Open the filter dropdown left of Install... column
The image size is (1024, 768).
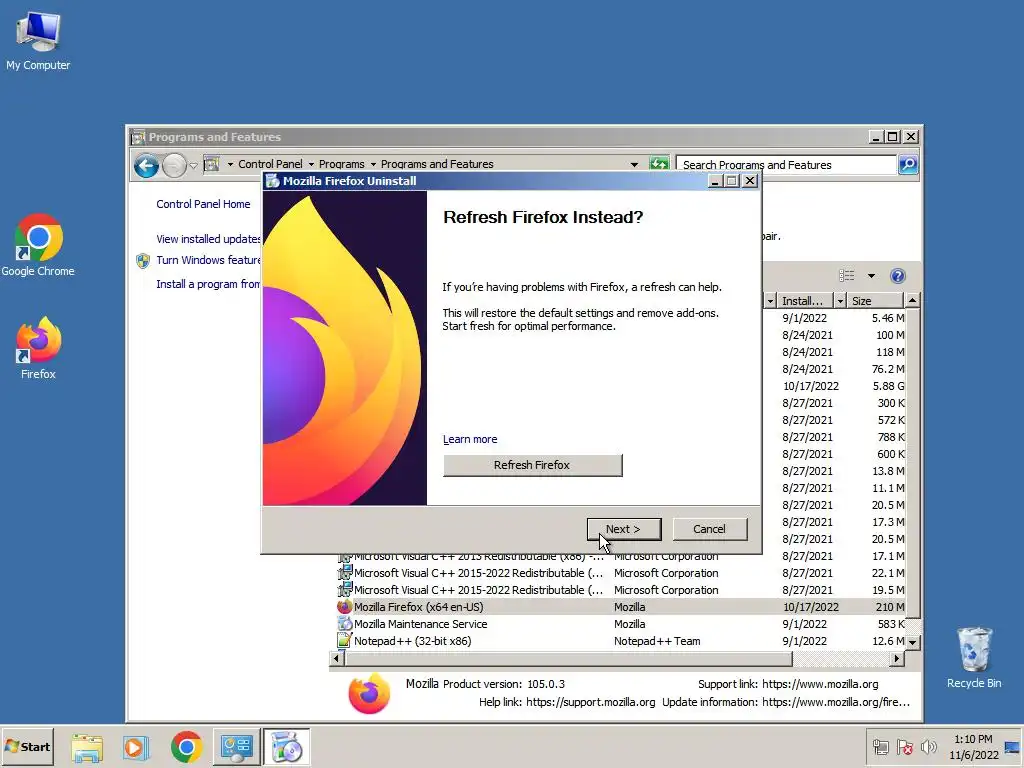coord(770,300)
